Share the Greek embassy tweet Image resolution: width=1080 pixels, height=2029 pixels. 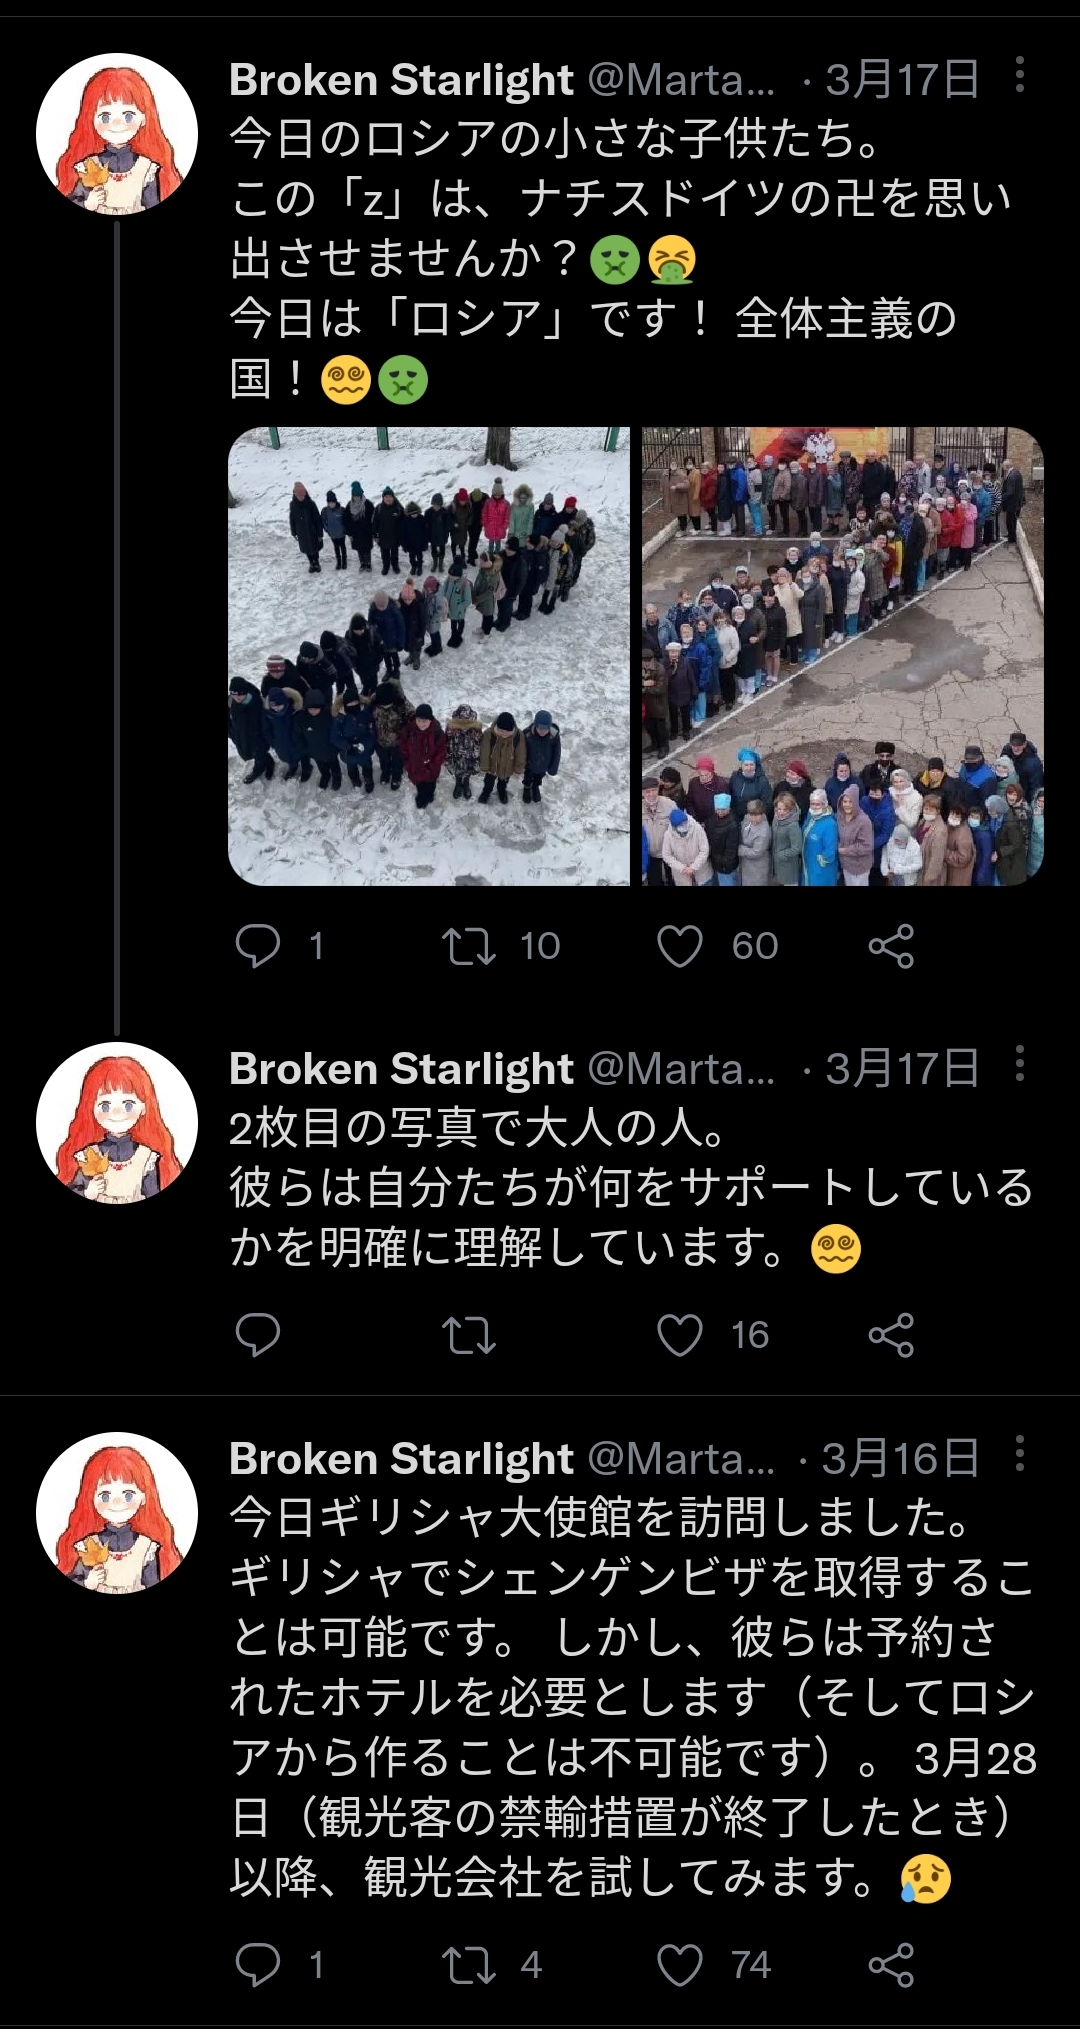pos(891,1964)
